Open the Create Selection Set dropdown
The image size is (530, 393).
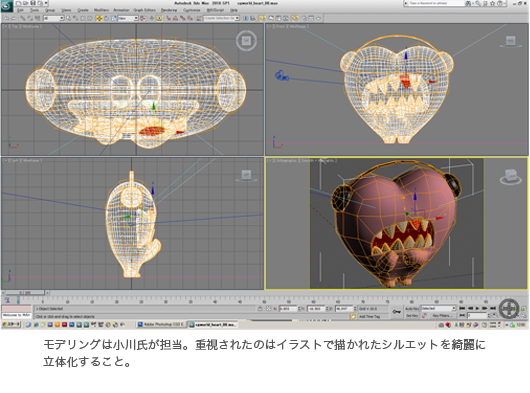[222, 18]
